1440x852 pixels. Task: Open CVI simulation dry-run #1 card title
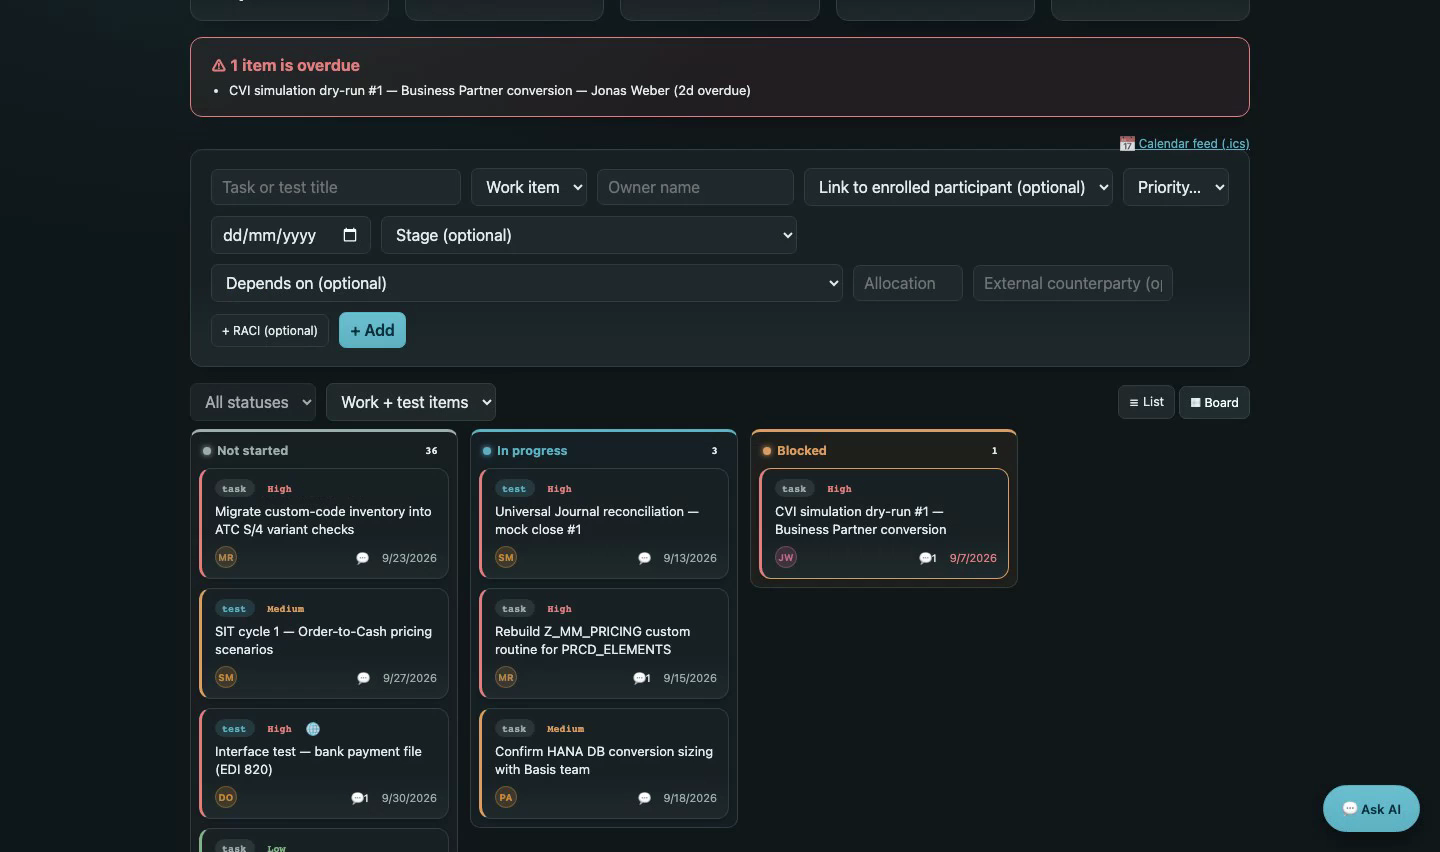click(x=860, y=520)
